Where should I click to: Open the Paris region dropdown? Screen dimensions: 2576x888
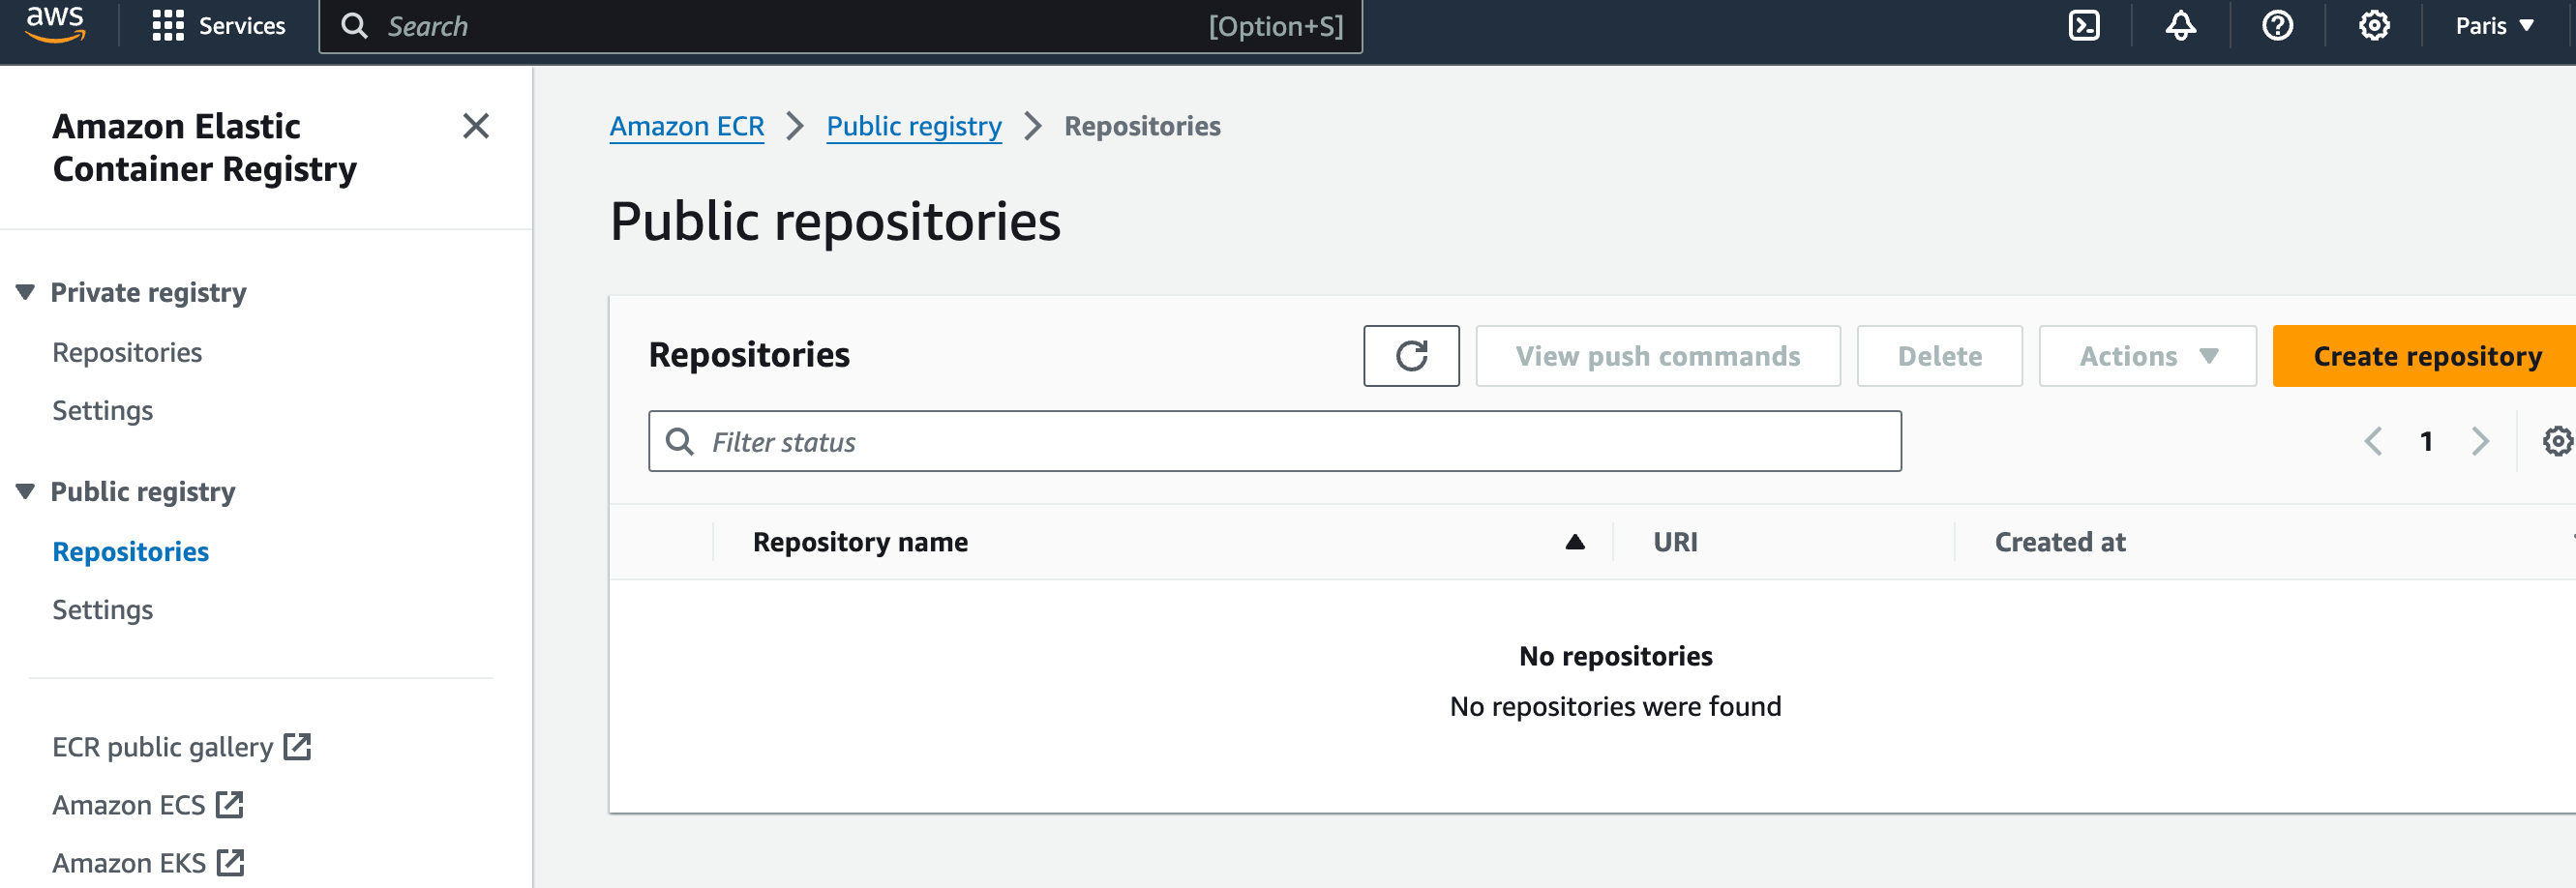point(2494,26)
